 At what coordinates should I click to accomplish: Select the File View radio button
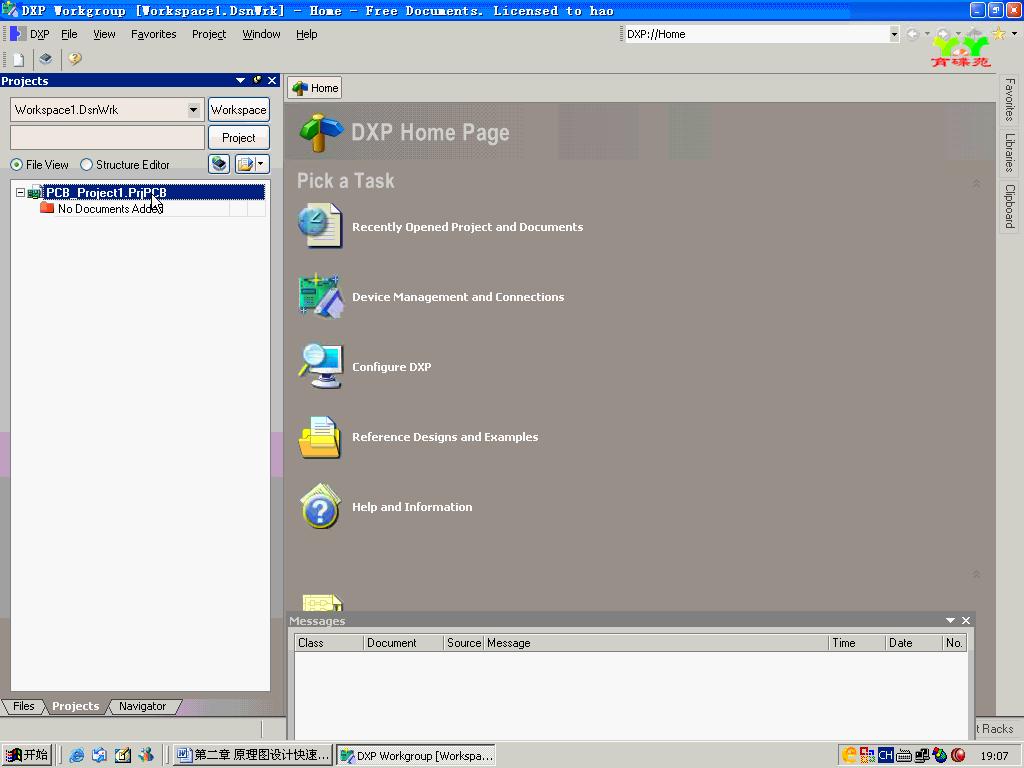click(x=16, y=165)
